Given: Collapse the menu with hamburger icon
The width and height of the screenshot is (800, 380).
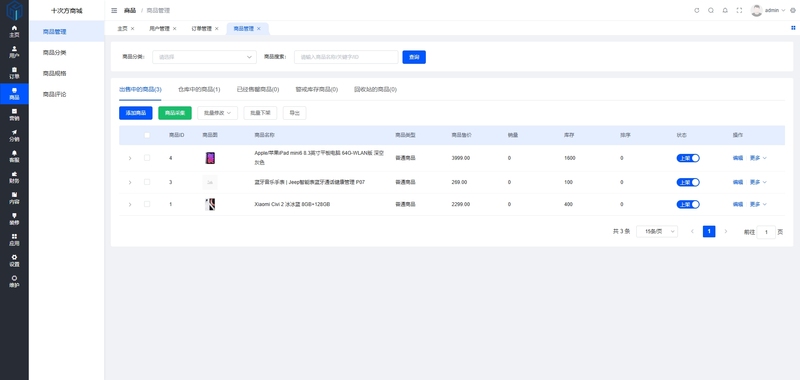Looking at the screenshot, I should tap(114, 10).
